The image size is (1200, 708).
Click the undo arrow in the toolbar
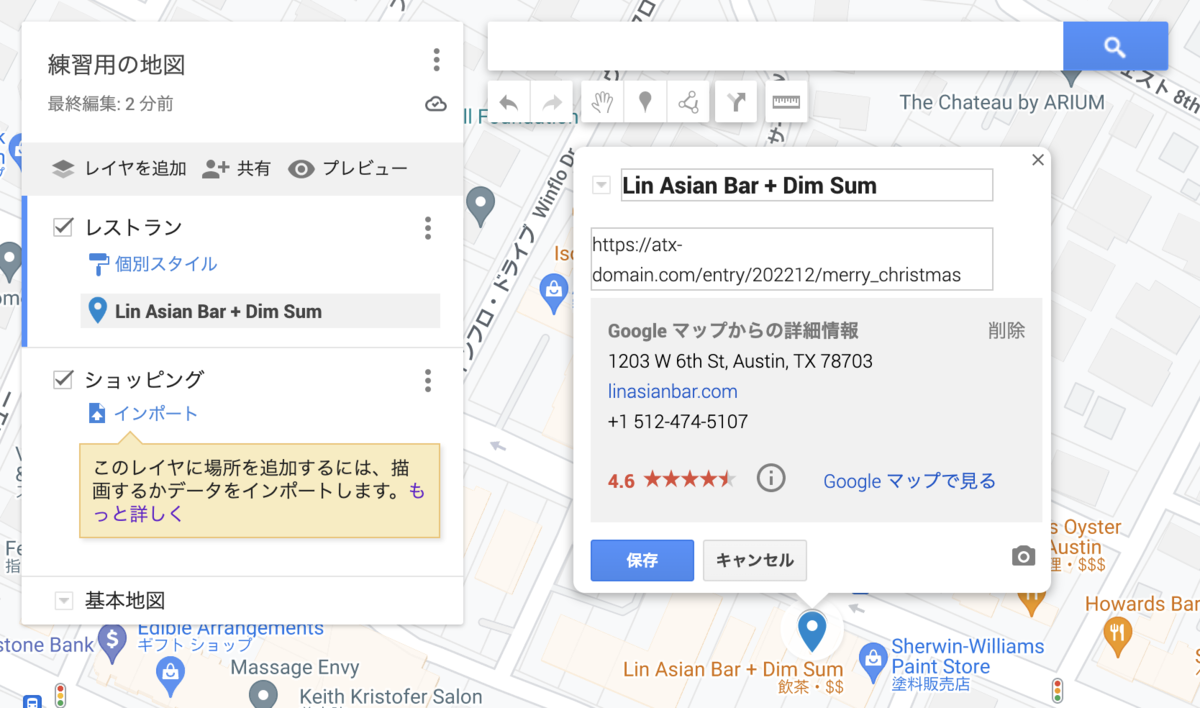point(509,102)
